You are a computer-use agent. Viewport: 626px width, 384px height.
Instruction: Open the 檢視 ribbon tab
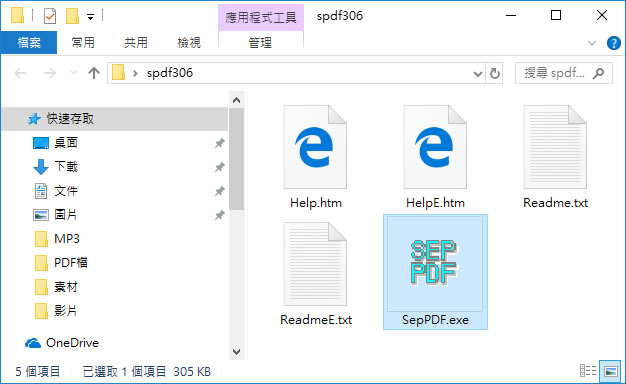pos(189,42)
